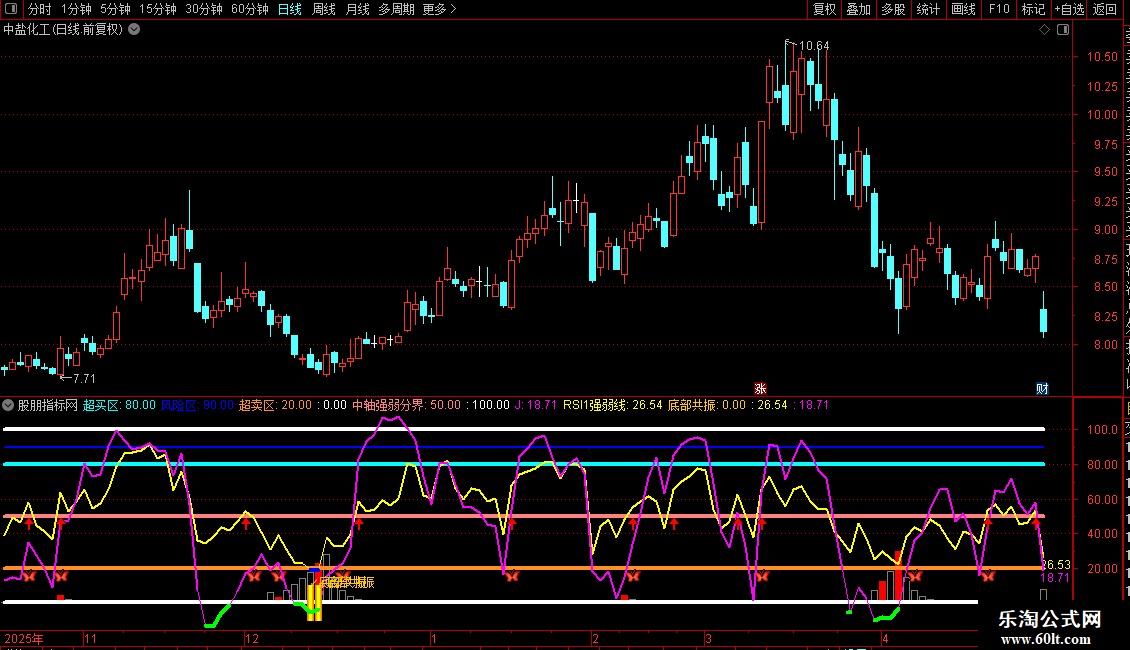1130x650 pixels.
Task: Open the 多股 multi-stock view
Action: coord(894,9)
